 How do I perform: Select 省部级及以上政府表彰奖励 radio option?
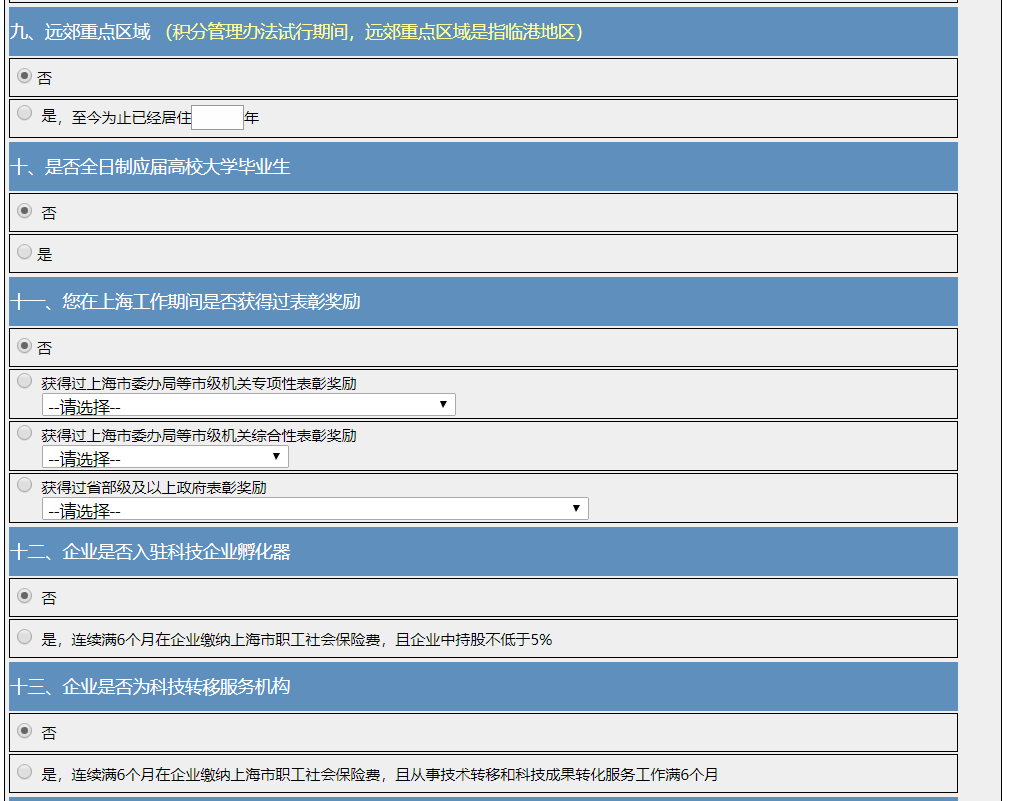(25, 484)
